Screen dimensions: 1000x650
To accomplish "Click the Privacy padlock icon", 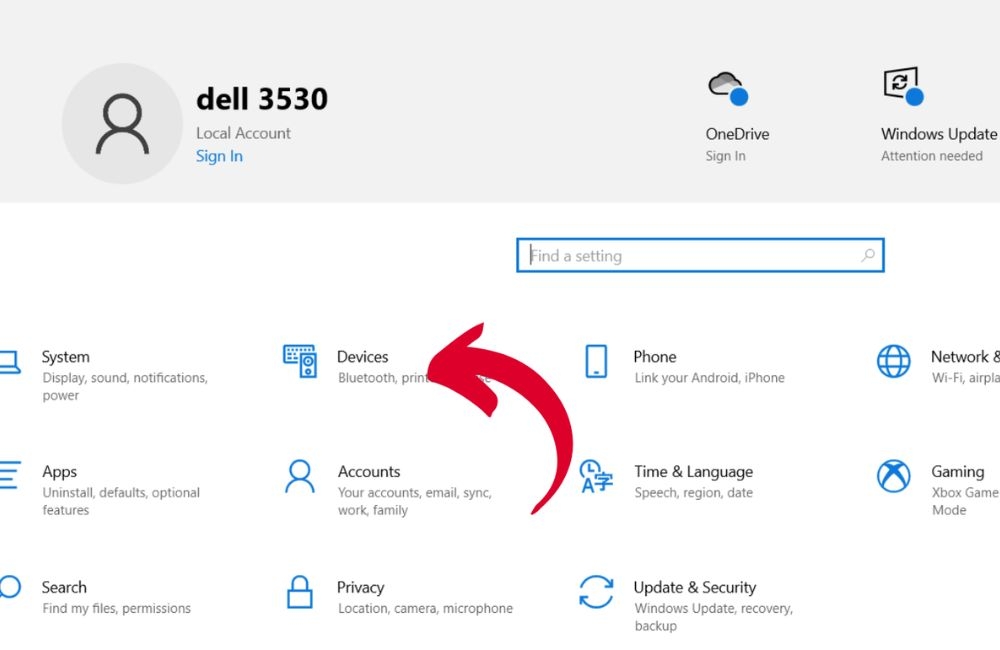I will point(299,592).
